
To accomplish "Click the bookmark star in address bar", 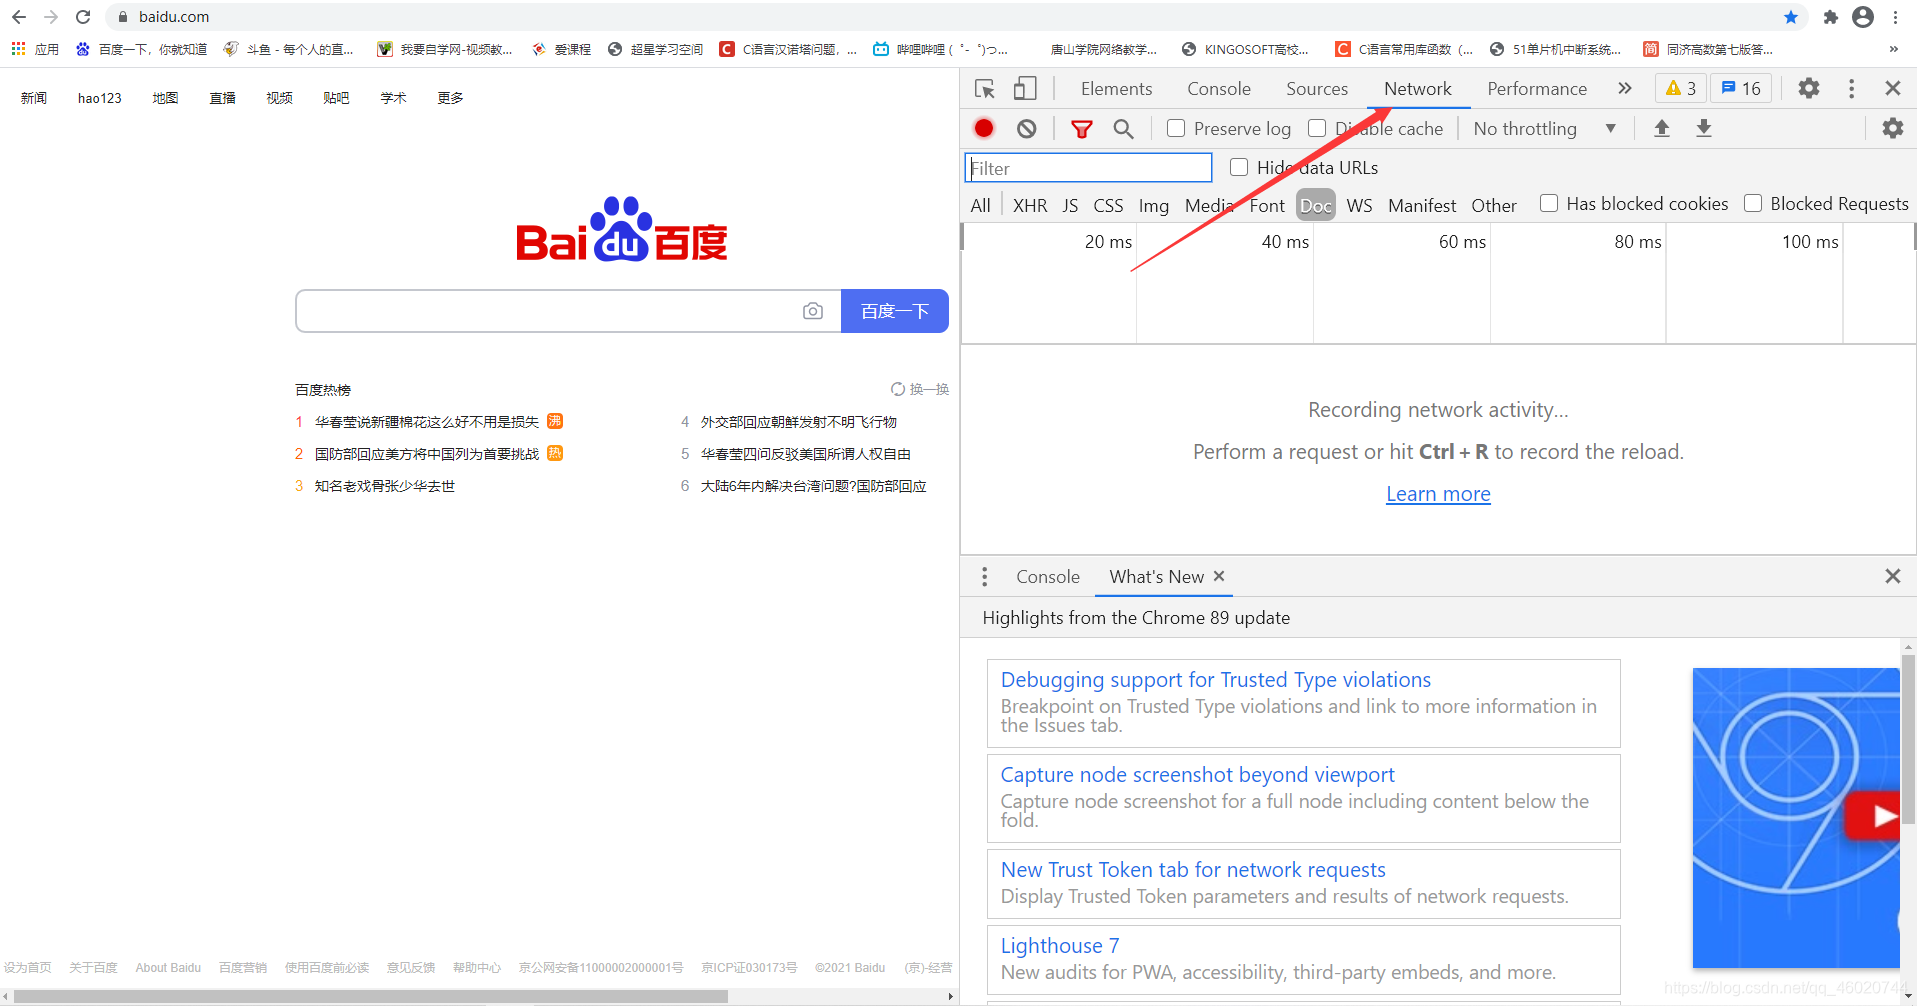I will tap(1791, 17).
